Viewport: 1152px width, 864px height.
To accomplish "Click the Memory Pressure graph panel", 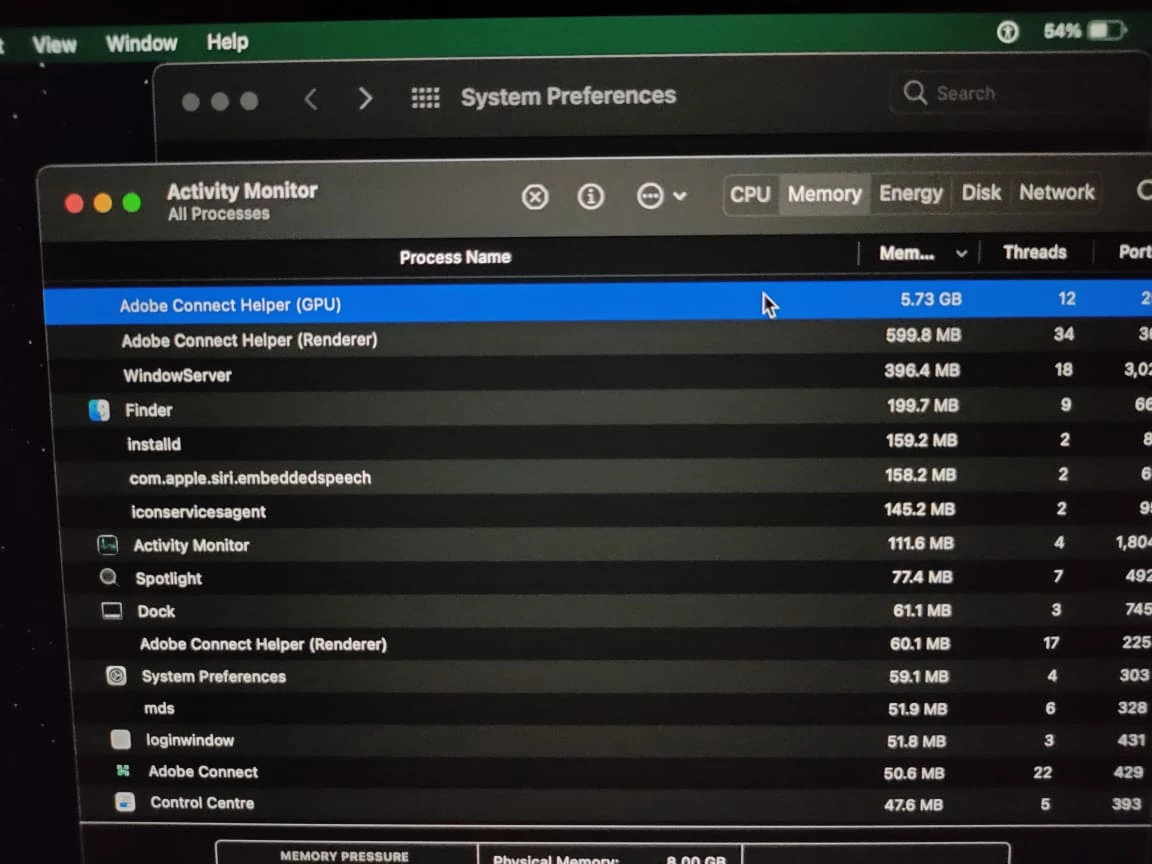I will [x=346, y=853].
